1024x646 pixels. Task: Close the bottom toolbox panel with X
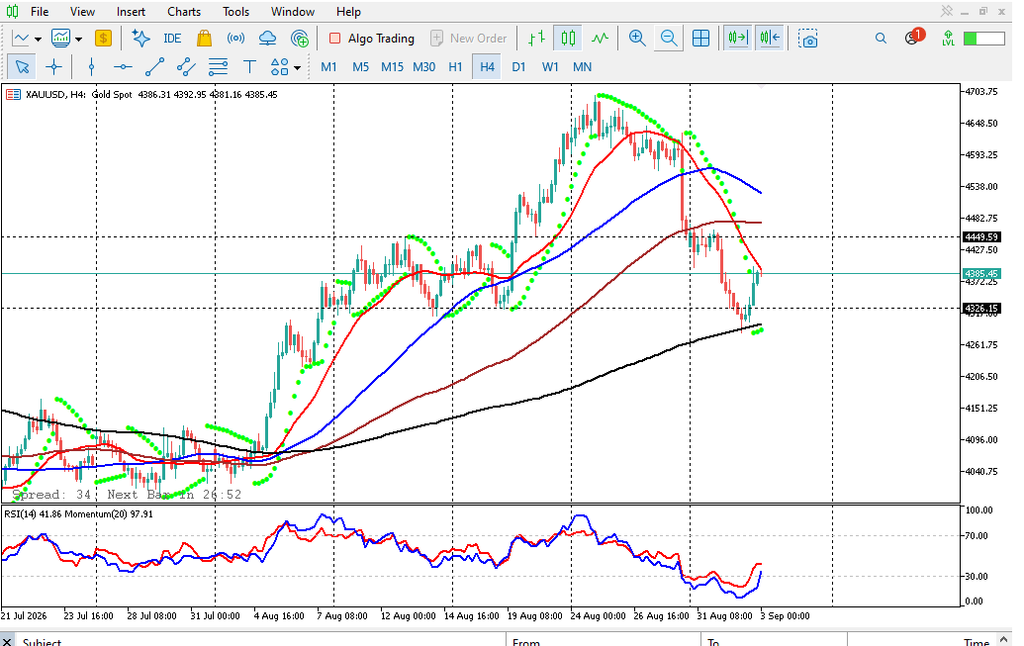point(7,641)
